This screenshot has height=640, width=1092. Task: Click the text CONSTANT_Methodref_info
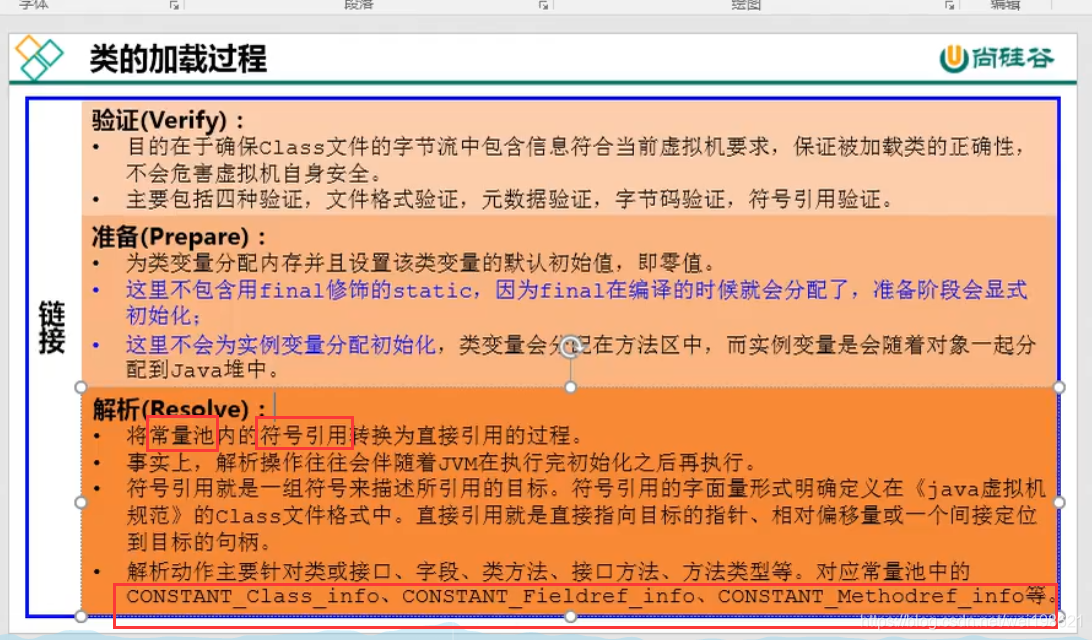871,596
